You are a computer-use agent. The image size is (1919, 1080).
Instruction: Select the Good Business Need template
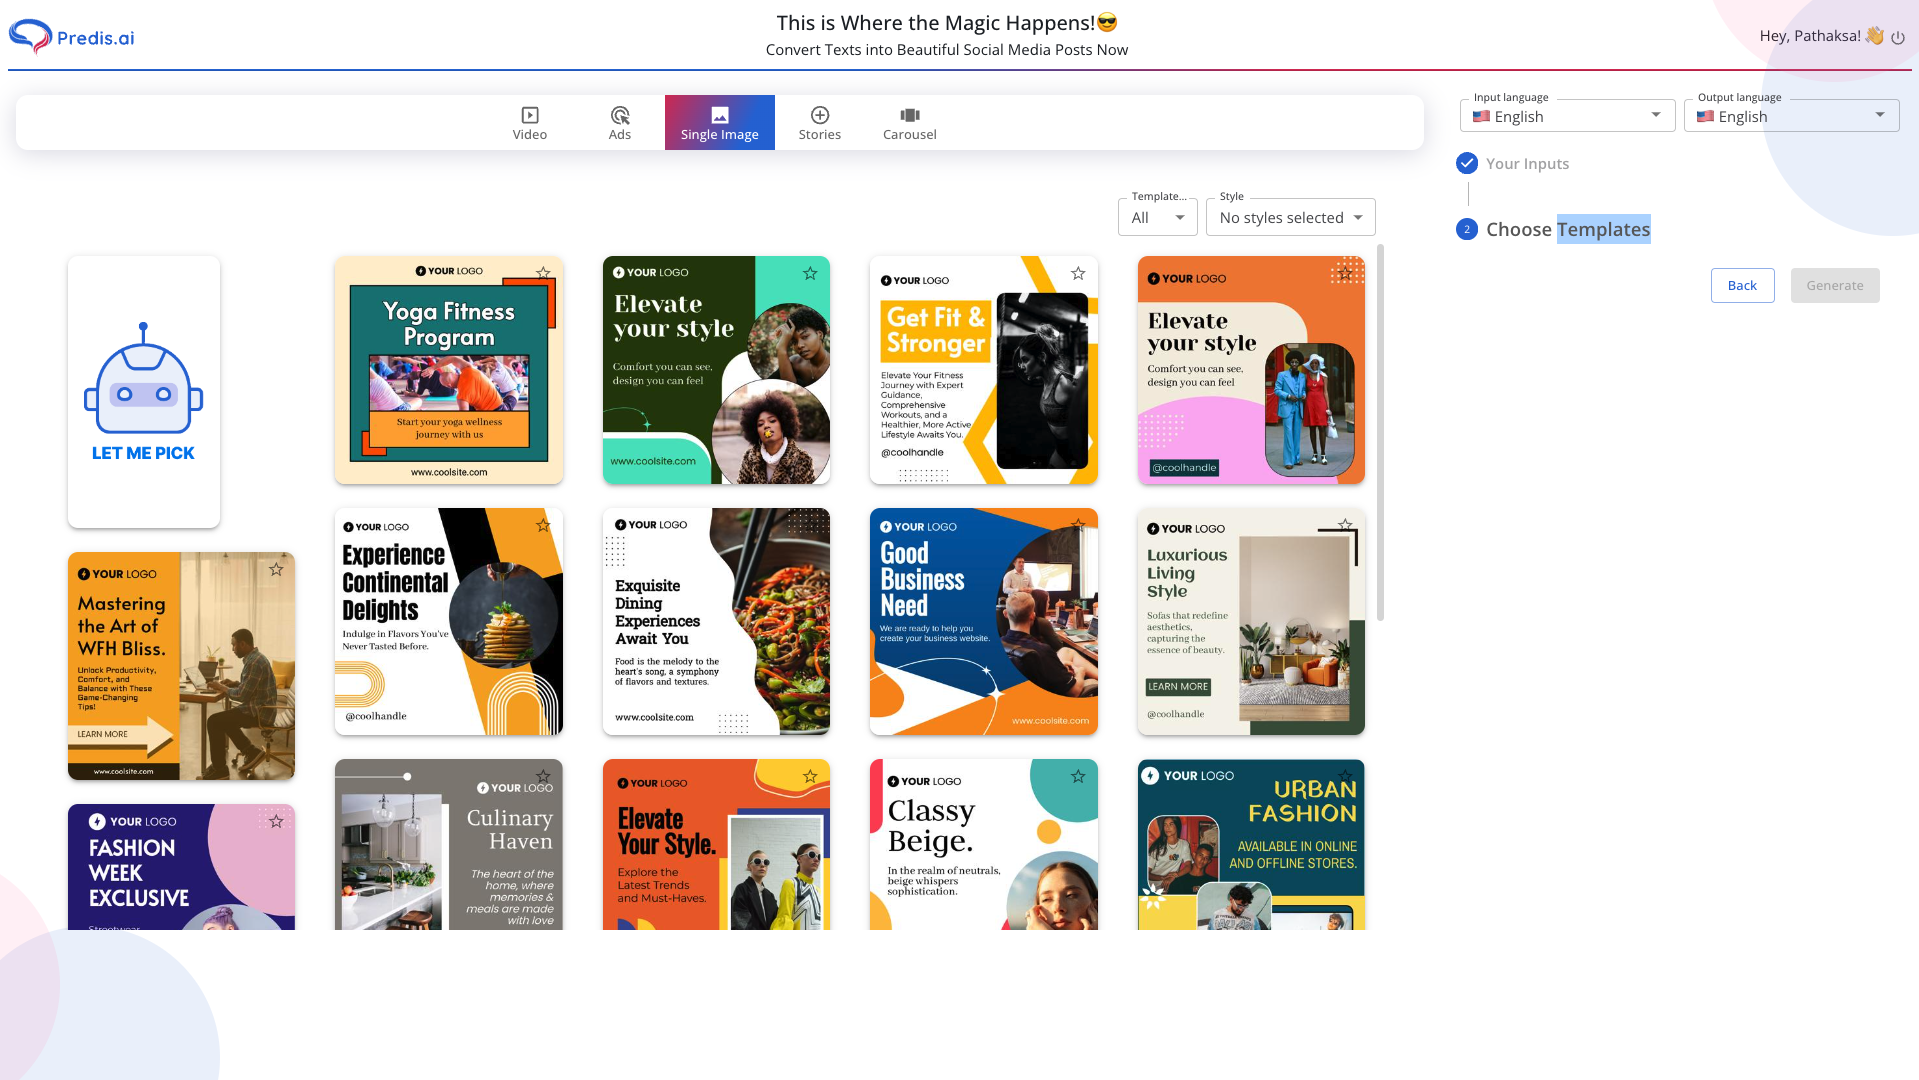[983, 622]
